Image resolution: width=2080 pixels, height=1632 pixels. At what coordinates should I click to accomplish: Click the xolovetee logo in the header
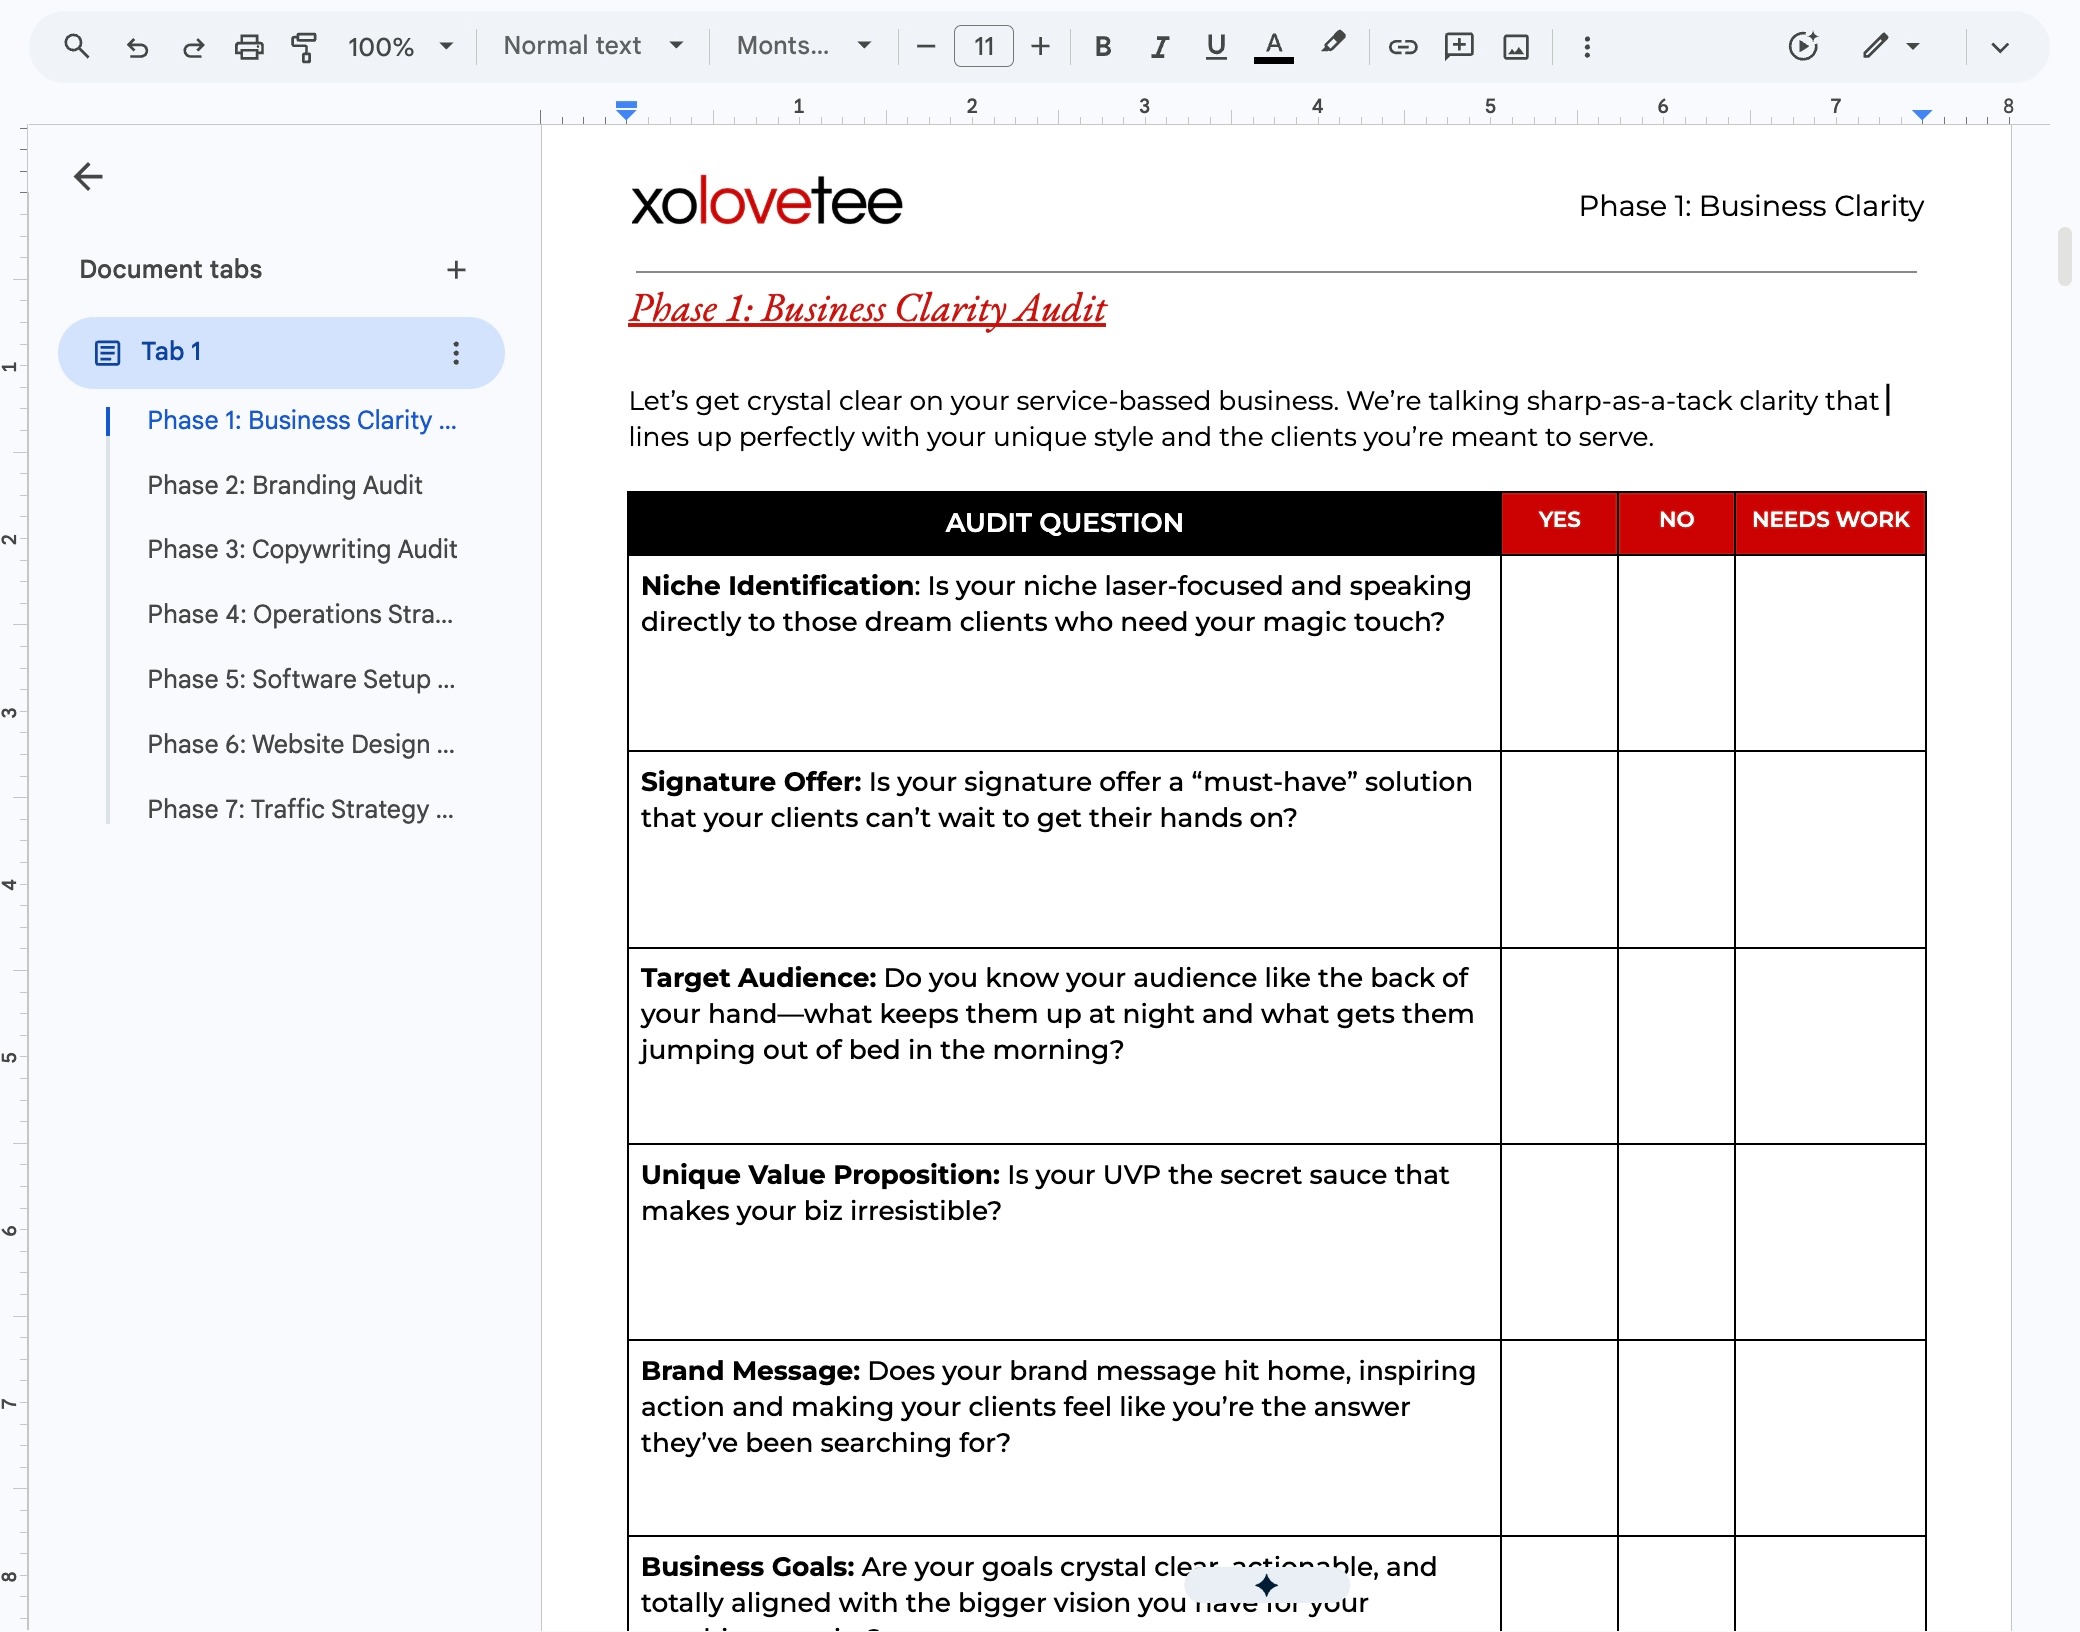(x=767, y=201)
